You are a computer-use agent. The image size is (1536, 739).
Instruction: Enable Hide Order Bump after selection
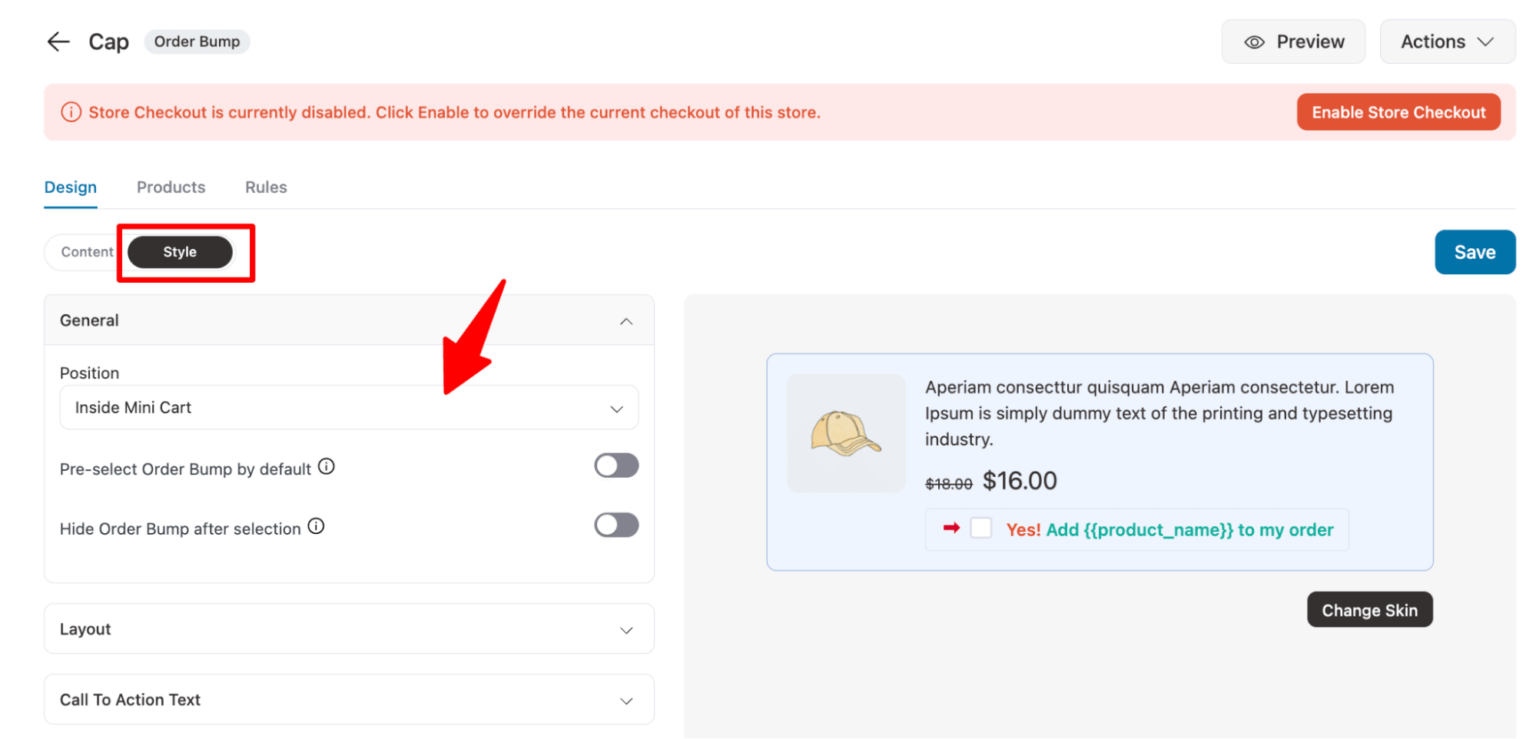[616, 525]
